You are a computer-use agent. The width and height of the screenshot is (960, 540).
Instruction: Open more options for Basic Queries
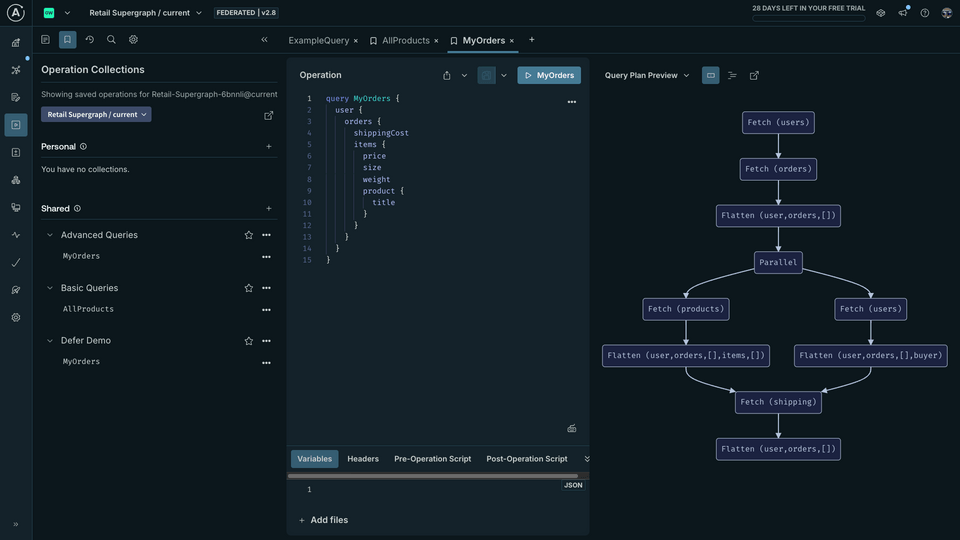point(266,288)
